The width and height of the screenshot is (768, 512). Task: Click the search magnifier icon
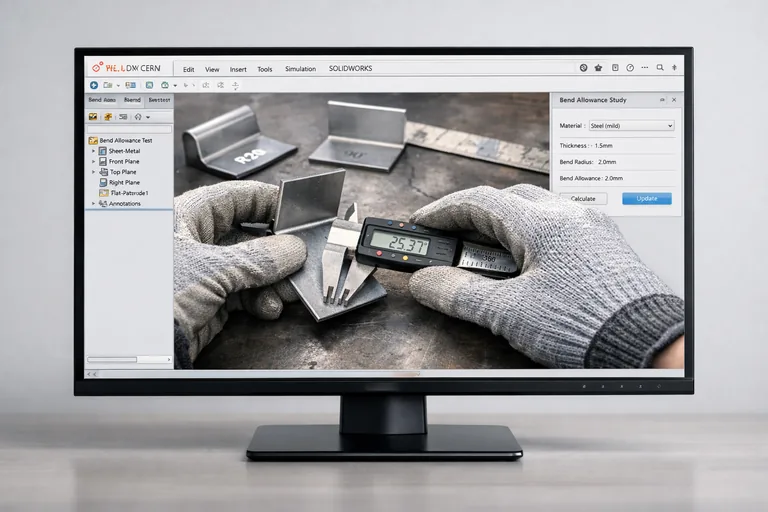(x=660, y=68)
